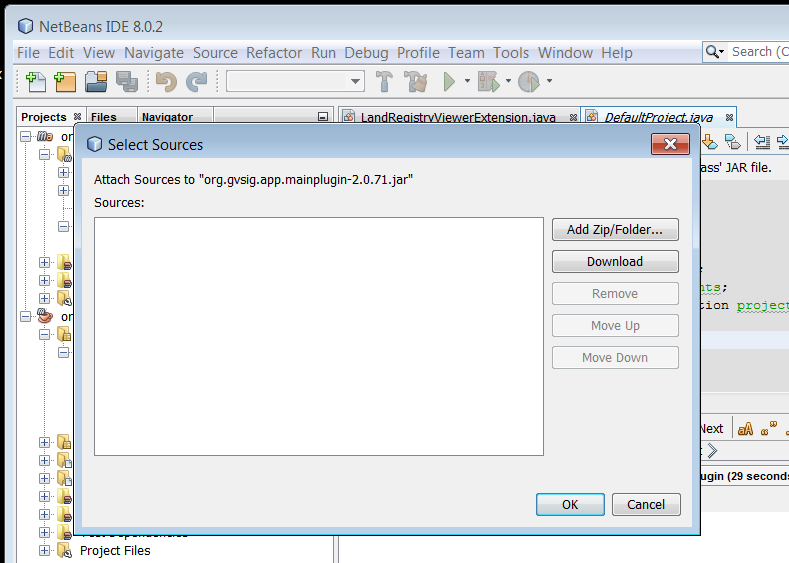Click the Cancel button in Select Sources
Image resolution: width=789 pixels, height=563 pixels.
pos(646,504)
